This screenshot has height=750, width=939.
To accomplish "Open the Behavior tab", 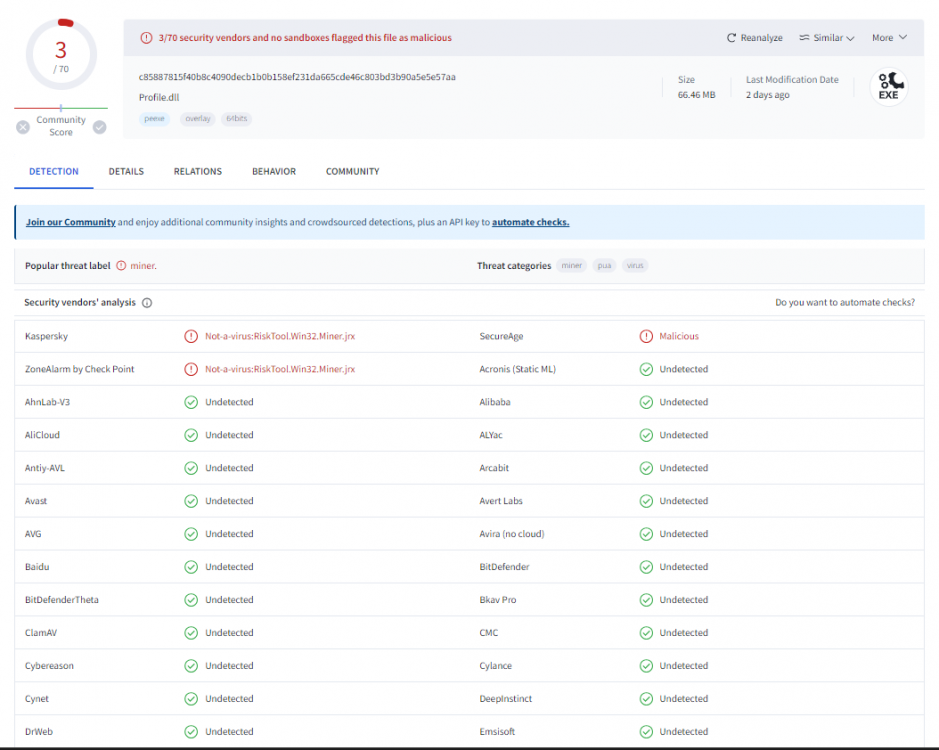I will (273, 172).
